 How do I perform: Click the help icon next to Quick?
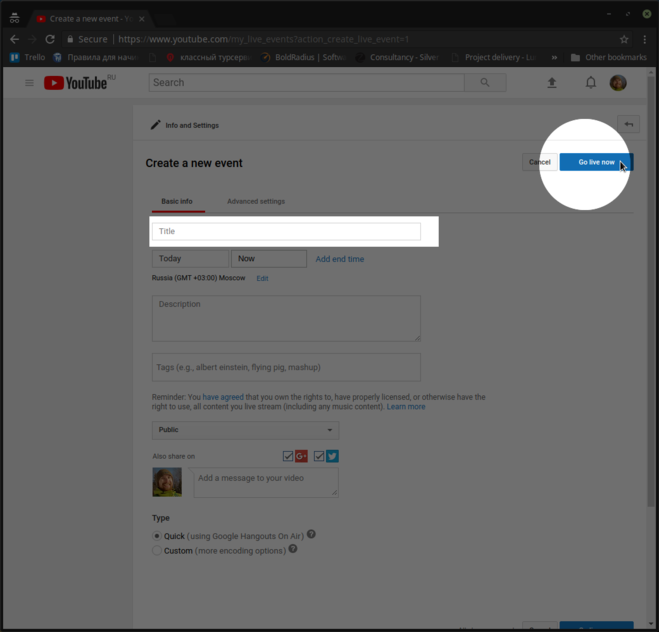pos(311,534)
